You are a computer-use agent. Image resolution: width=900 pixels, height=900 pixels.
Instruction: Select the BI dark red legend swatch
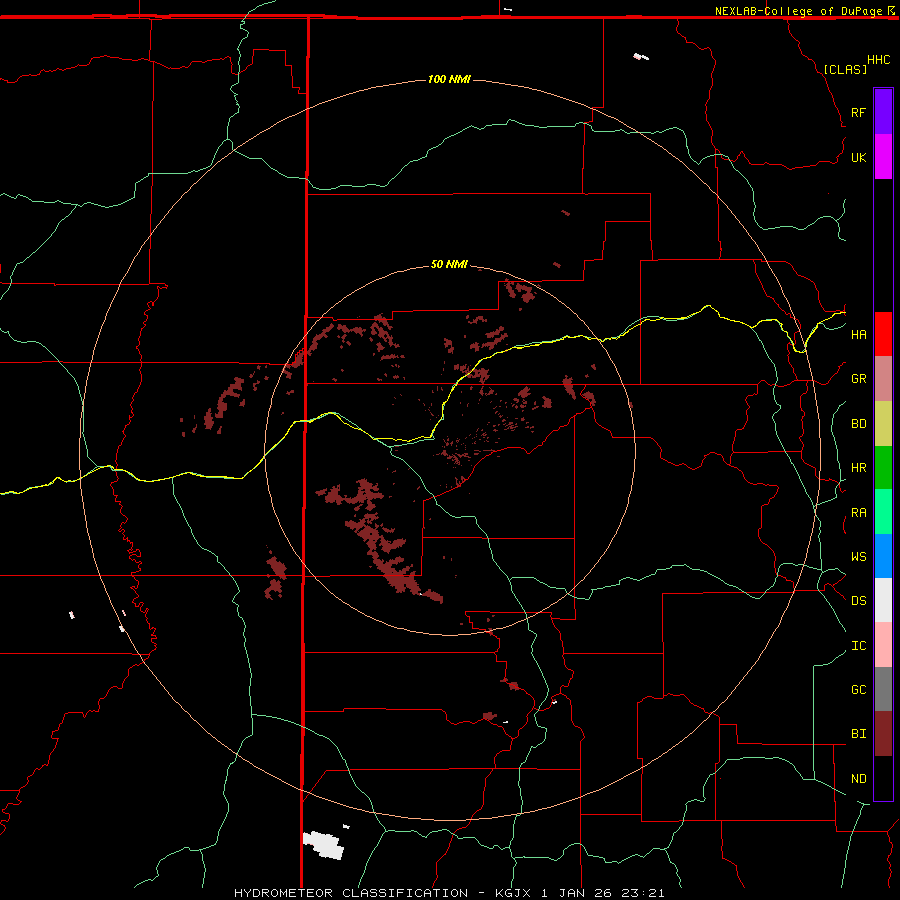pyautogui.click(x=883, y=734)
